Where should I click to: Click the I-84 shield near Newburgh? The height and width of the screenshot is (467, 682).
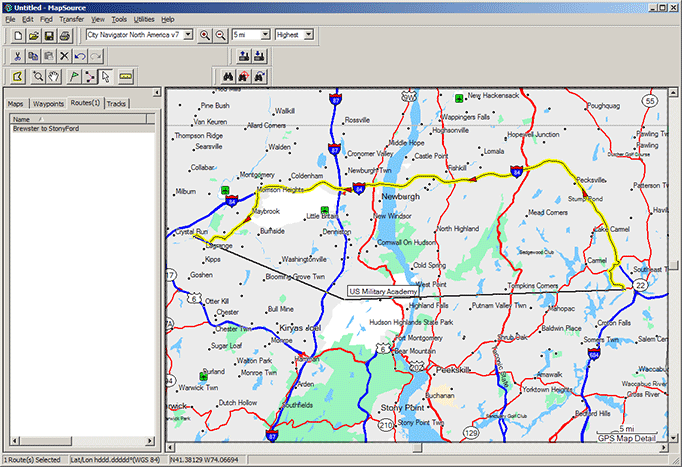pyautogui.click(x=359, y=189)
